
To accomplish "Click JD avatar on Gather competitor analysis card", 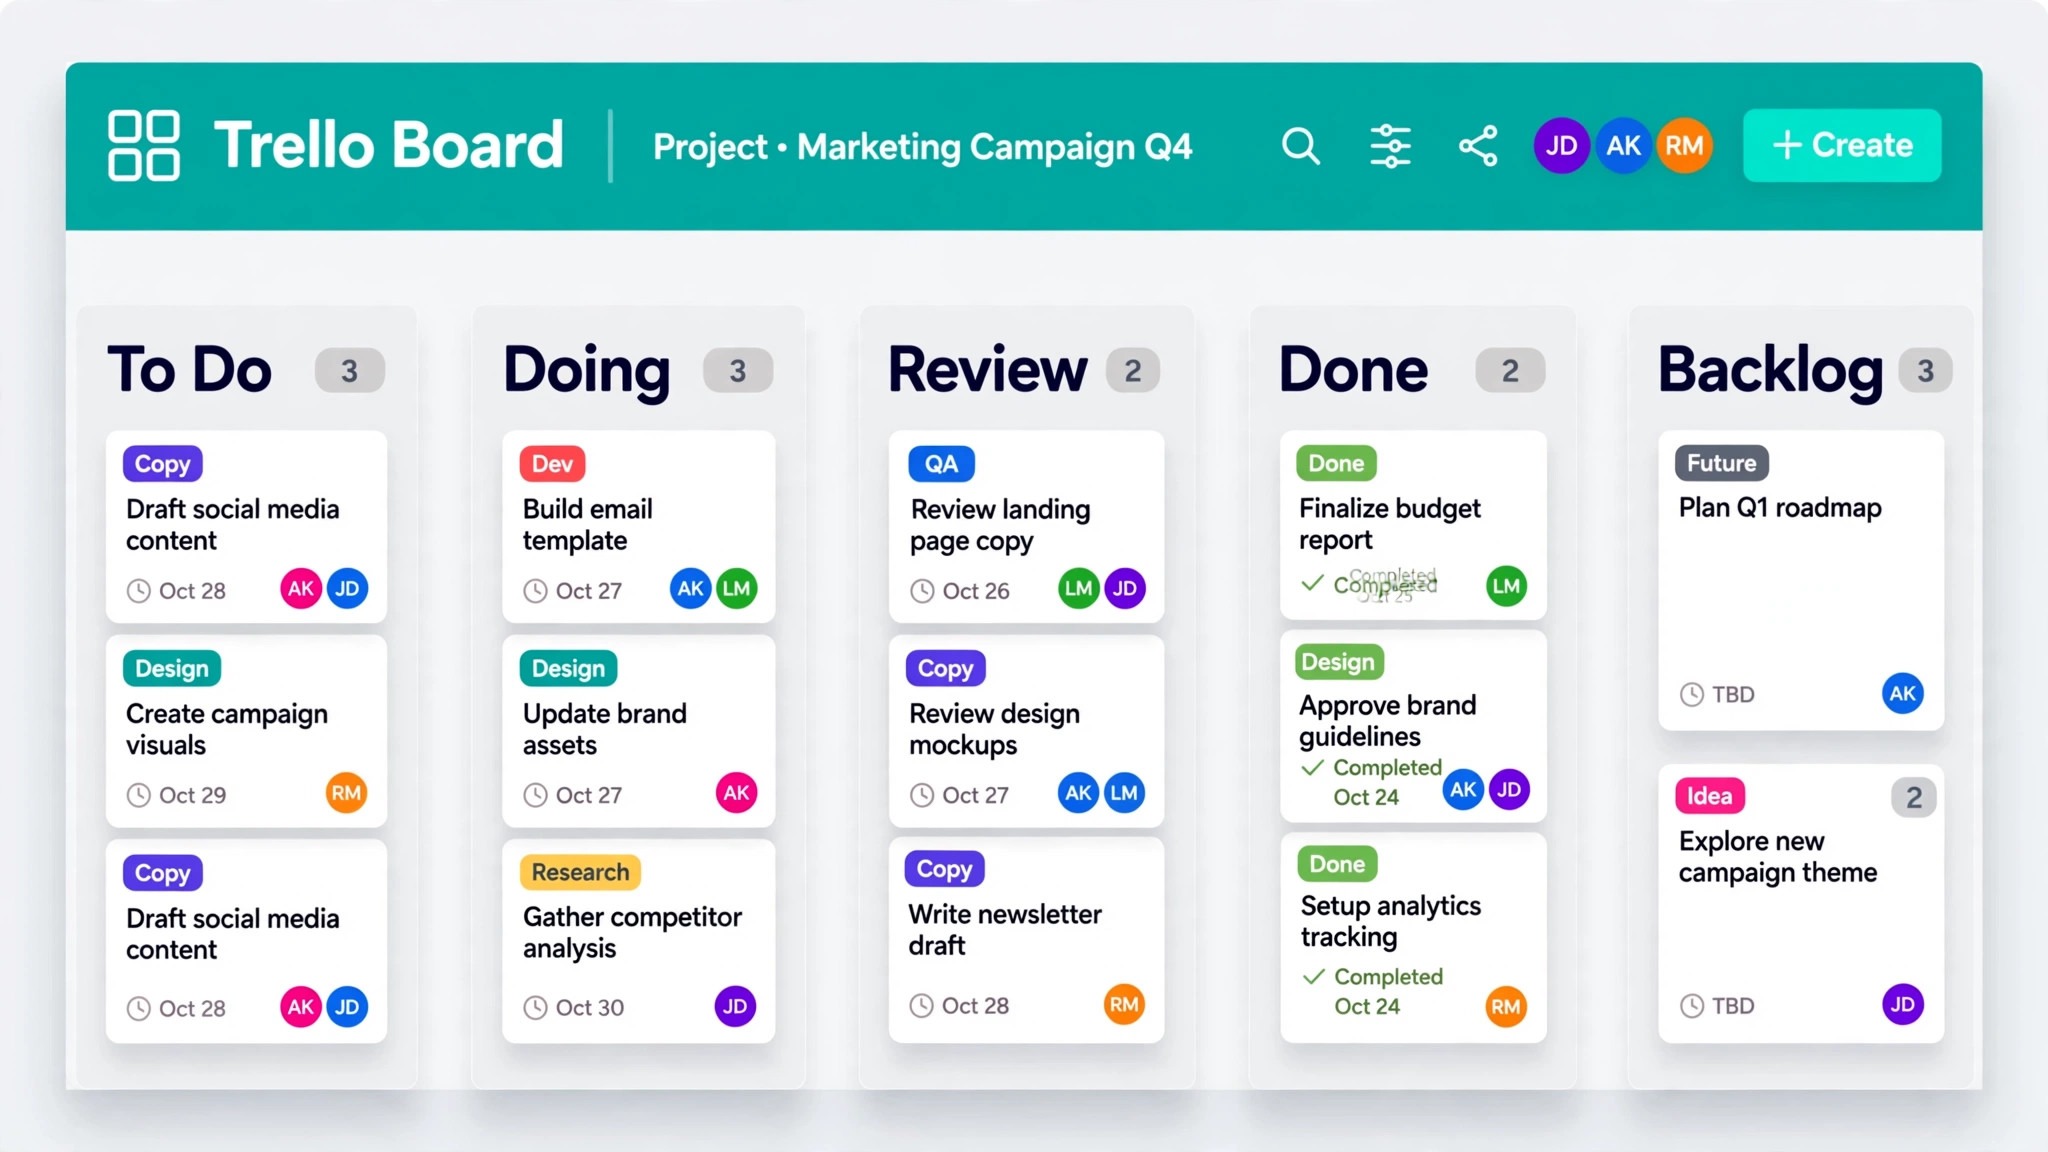I will pyautogui.click(x=735, y=1006).
